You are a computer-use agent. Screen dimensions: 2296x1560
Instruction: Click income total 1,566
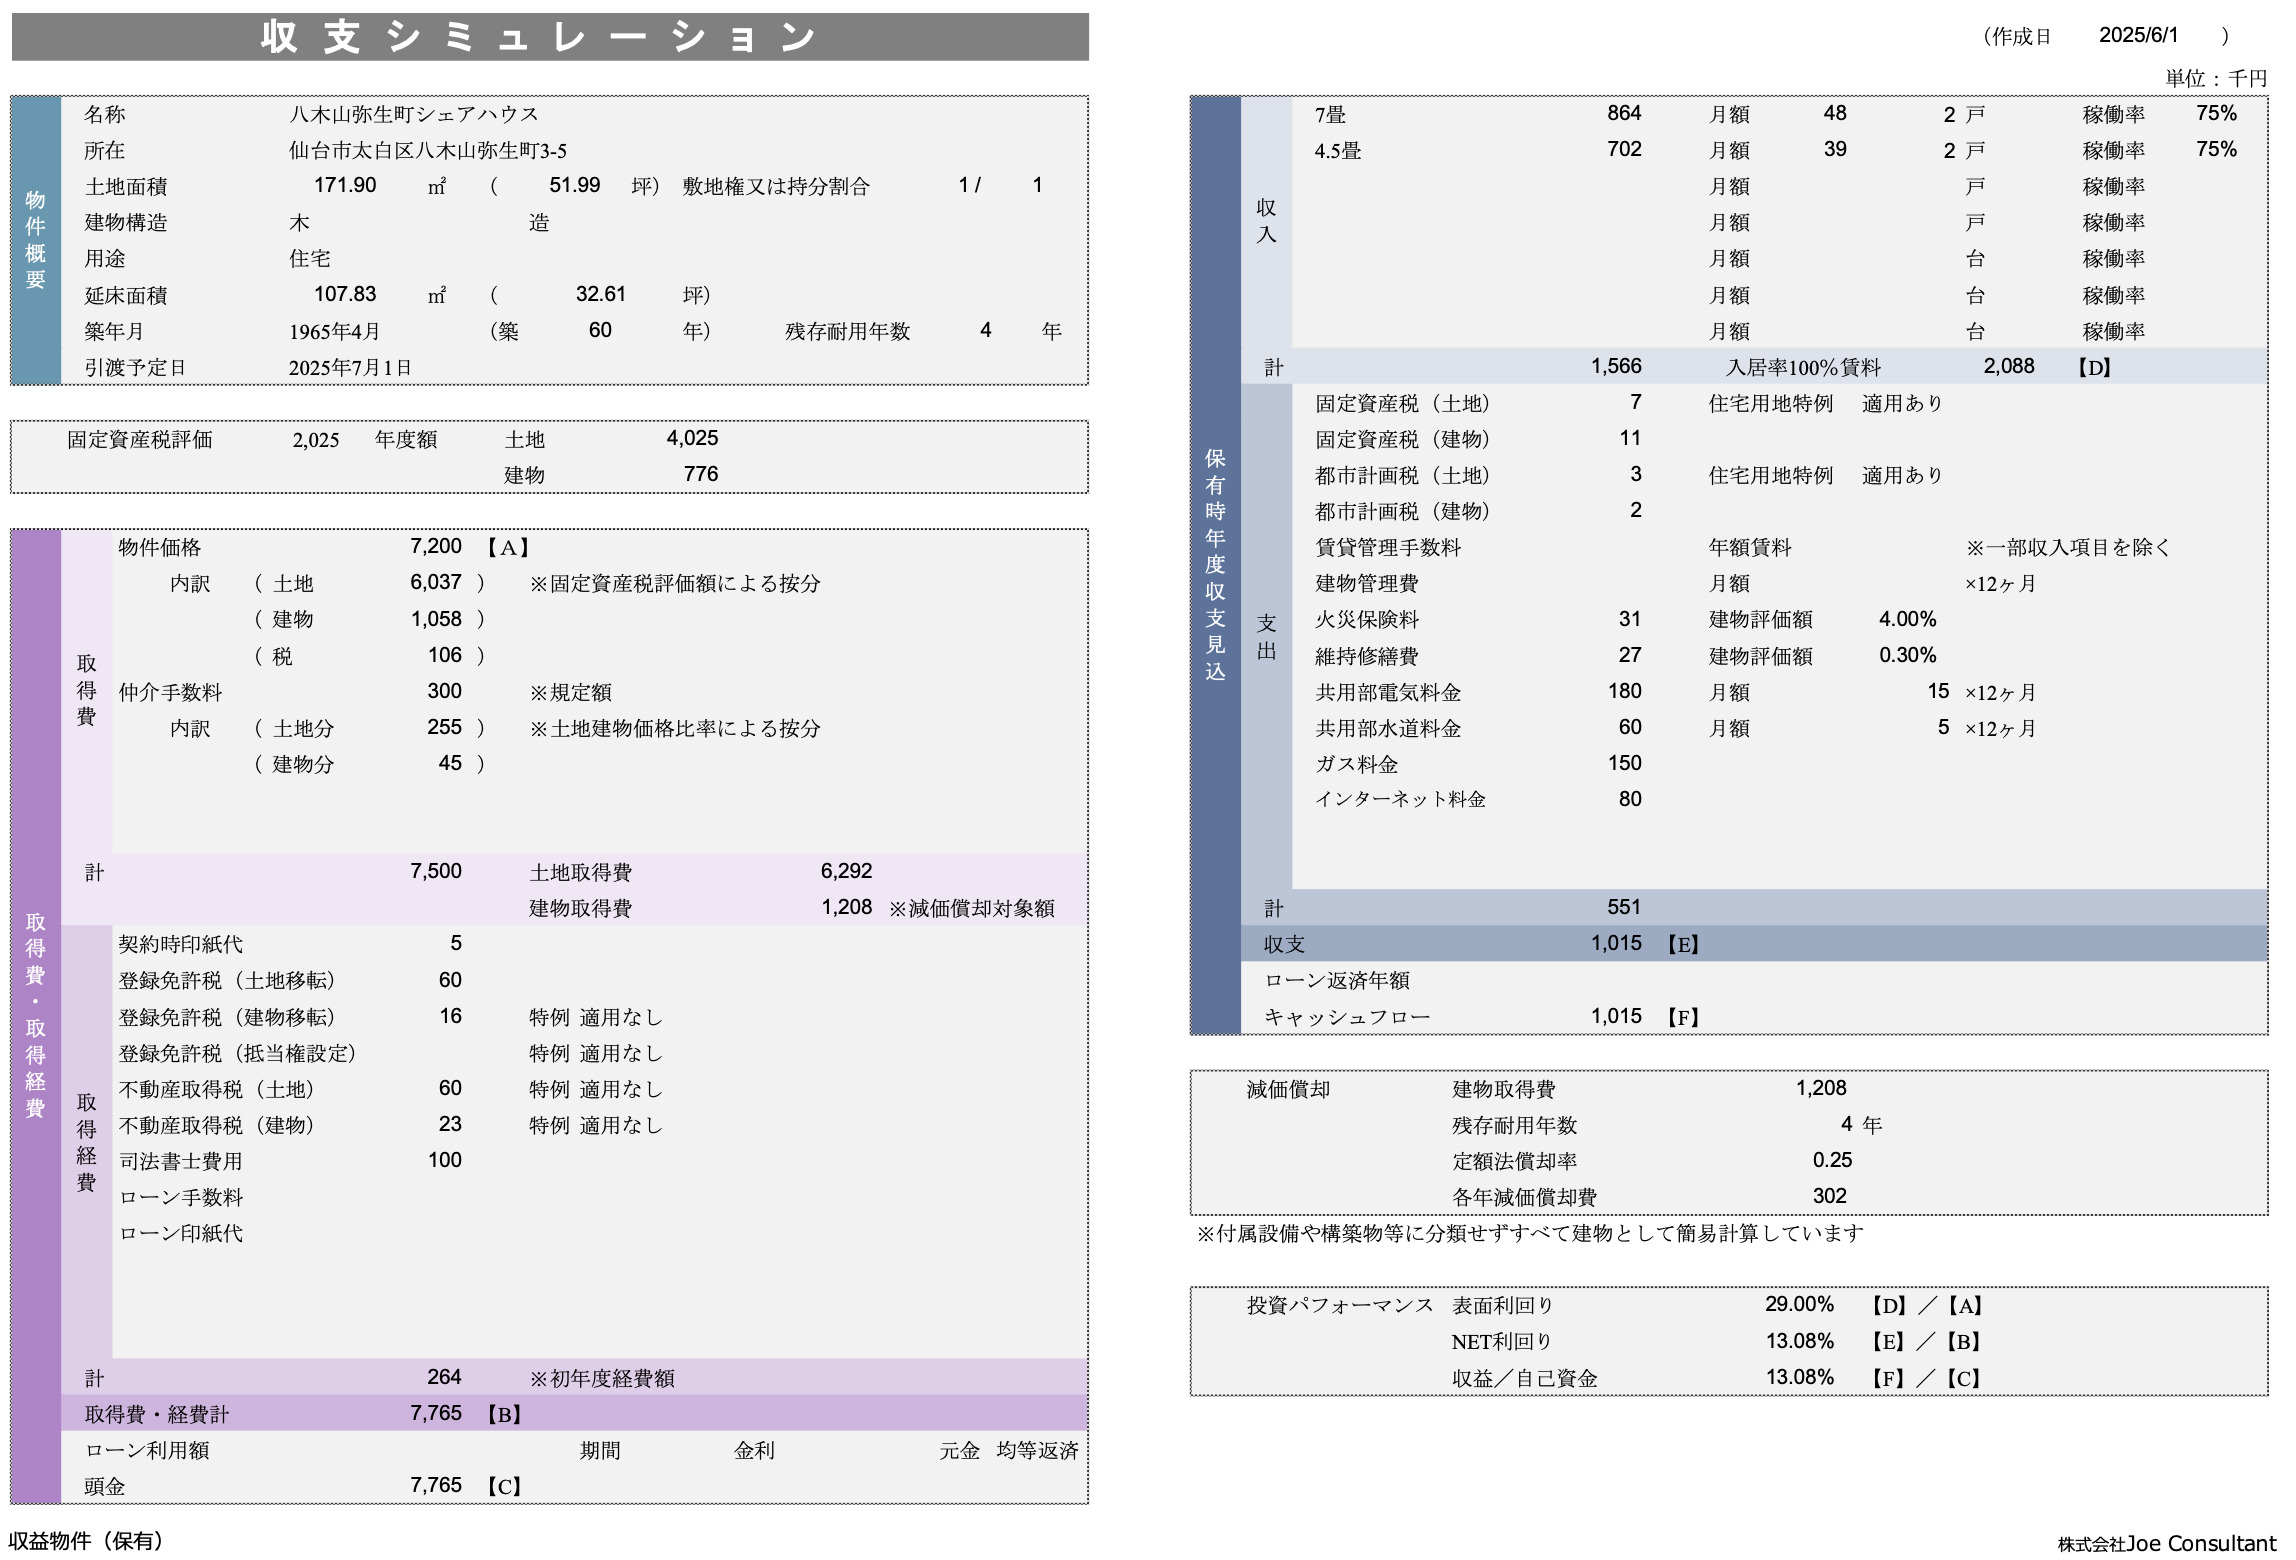coord(1616,366)
